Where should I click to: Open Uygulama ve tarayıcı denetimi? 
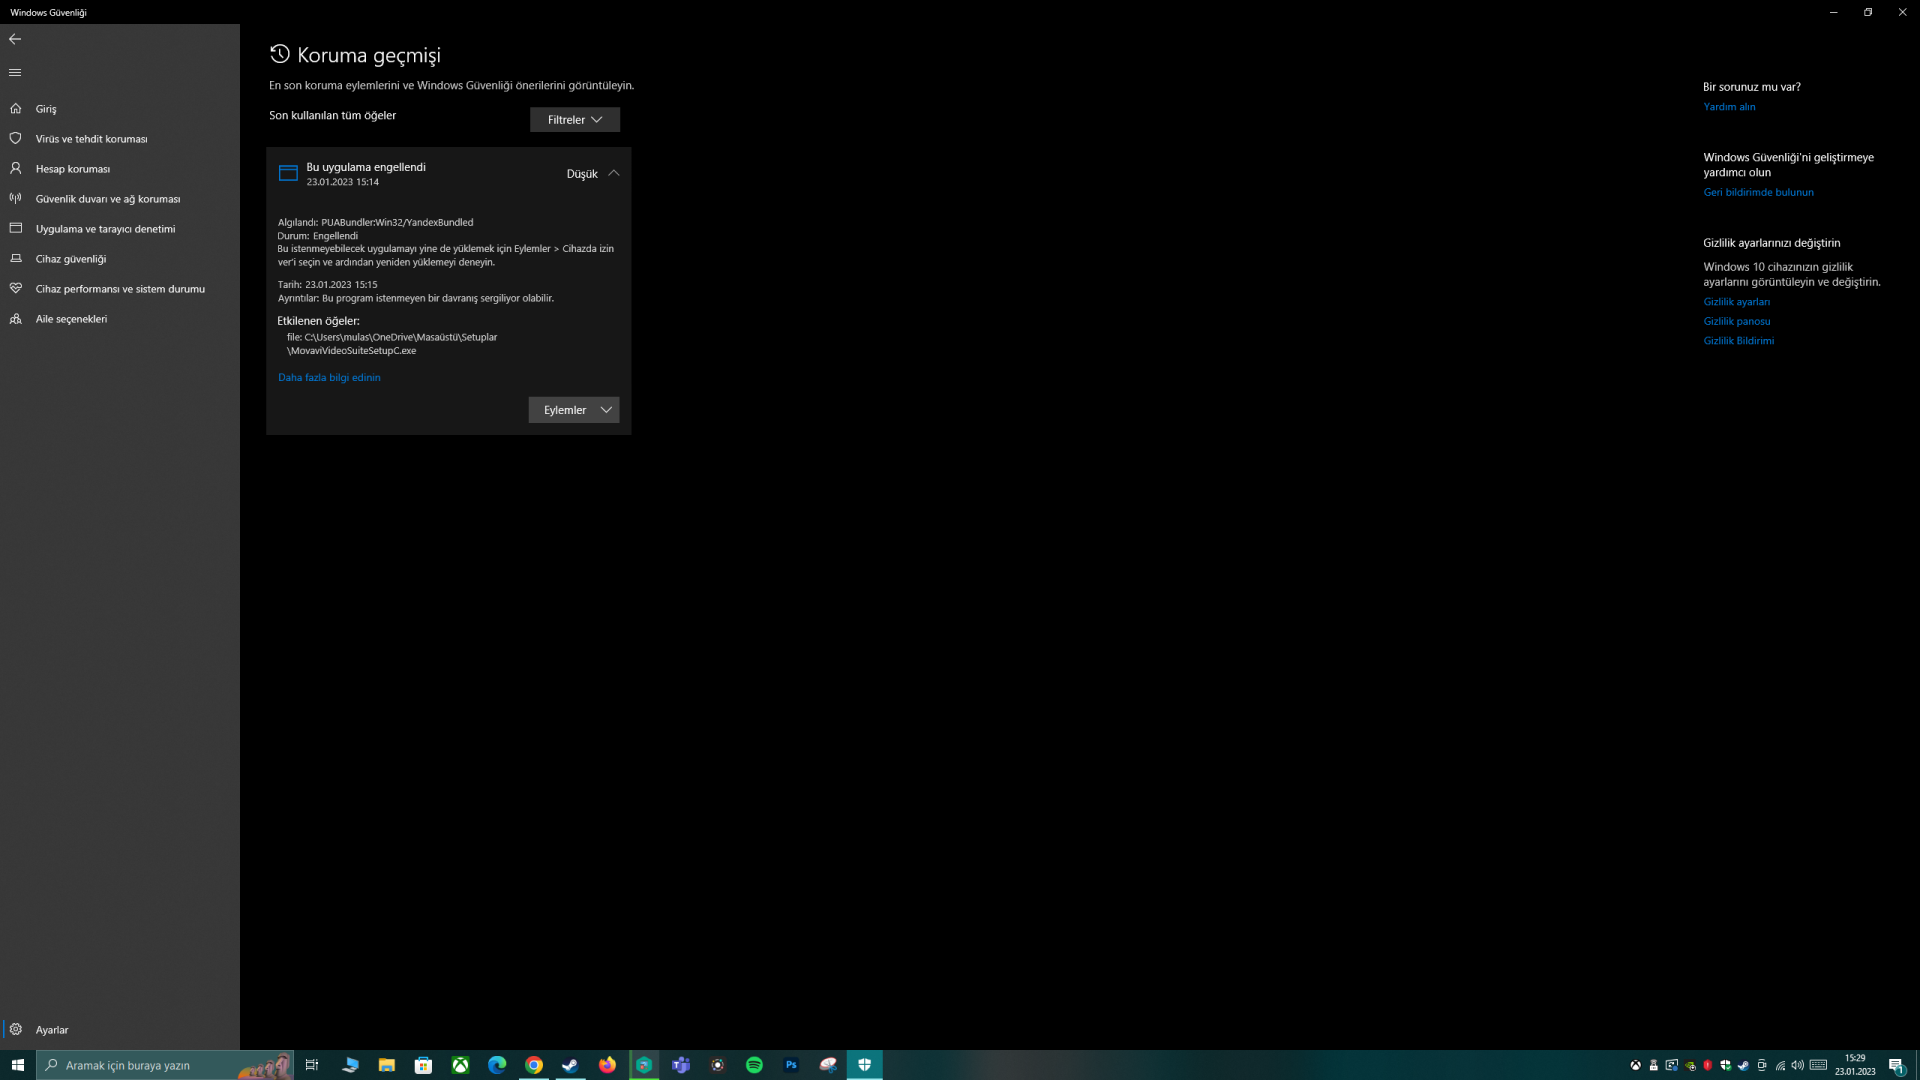pyautogui.click(x=105, y=229)
